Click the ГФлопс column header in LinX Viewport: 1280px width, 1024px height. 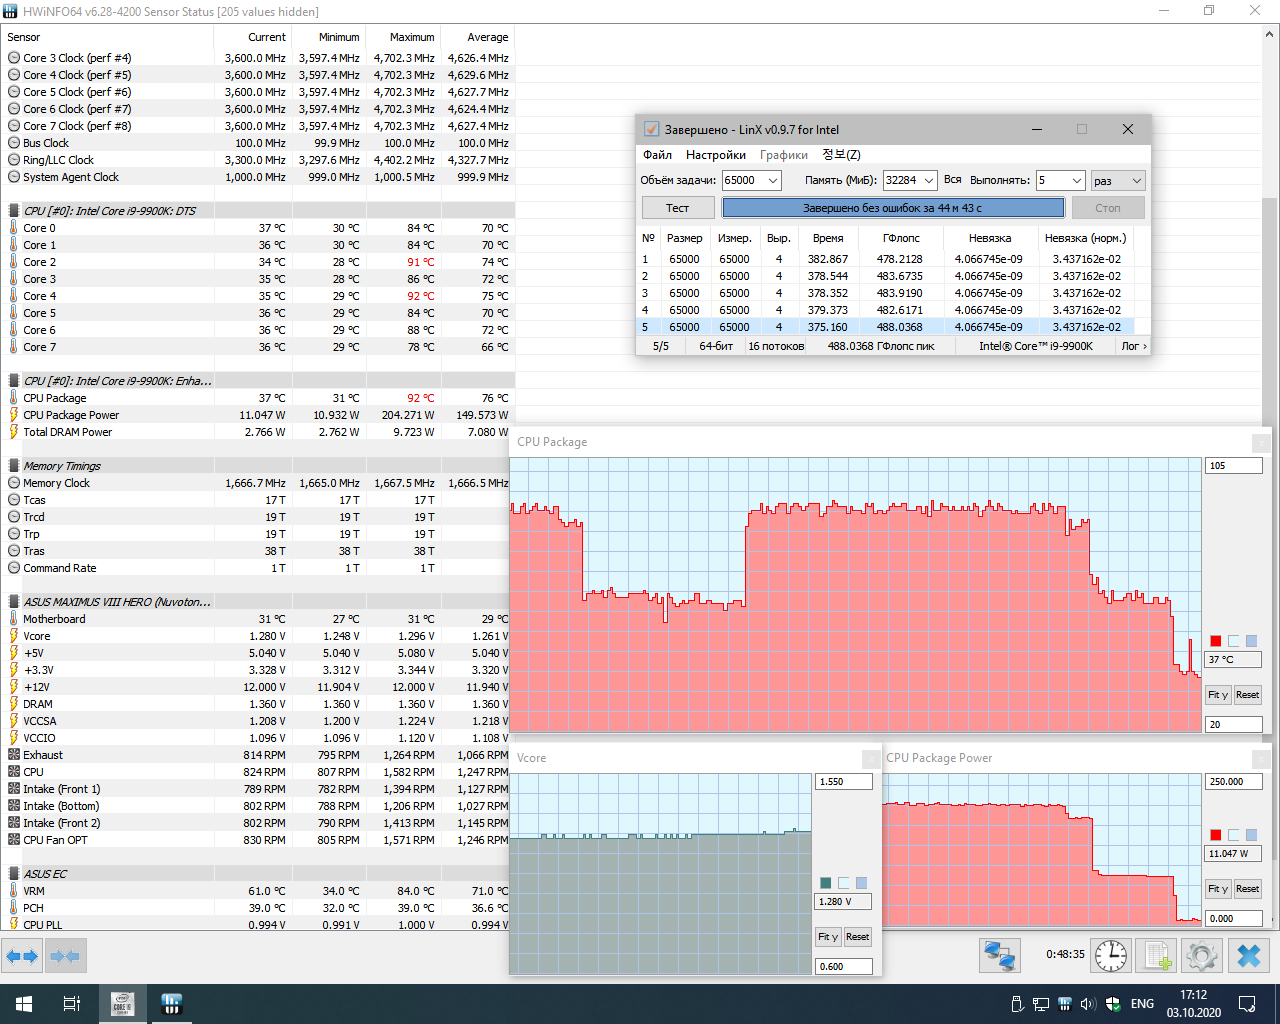901,238
